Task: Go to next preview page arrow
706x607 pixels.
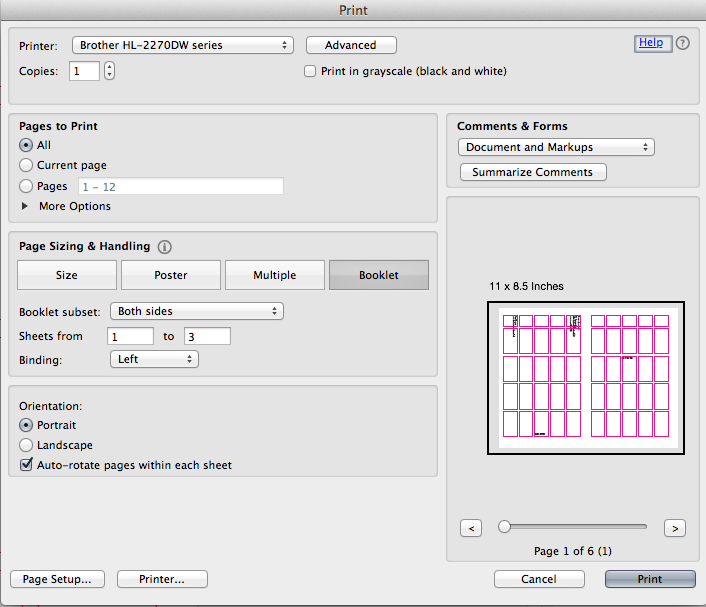Action: click(x=674, y=527)
